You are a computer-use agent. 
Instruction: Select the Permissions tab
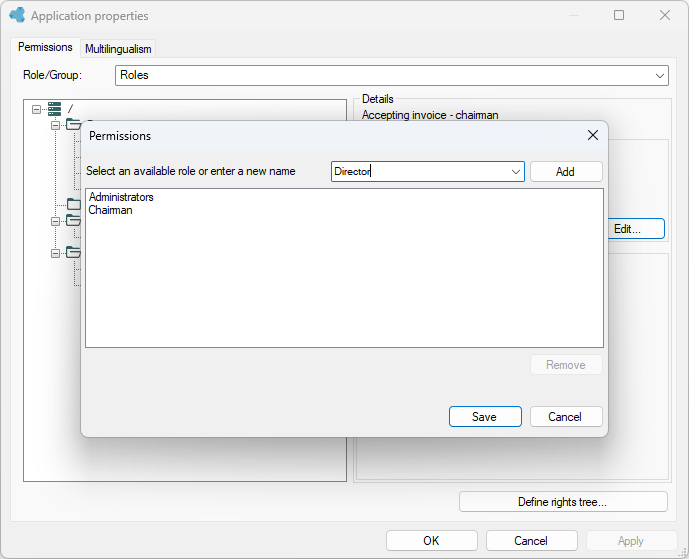coord(45,47)
